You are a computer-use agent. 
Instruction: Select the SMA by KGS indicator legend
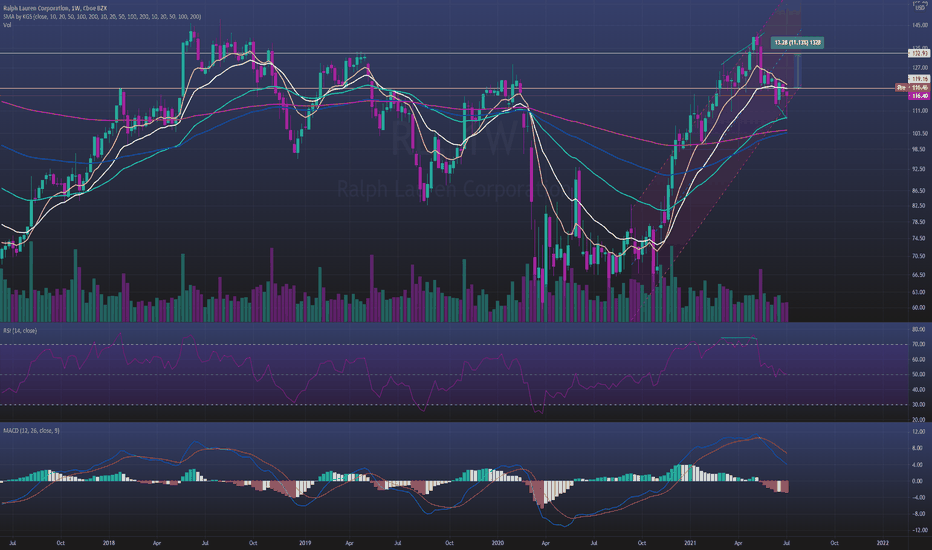[102, 17]
